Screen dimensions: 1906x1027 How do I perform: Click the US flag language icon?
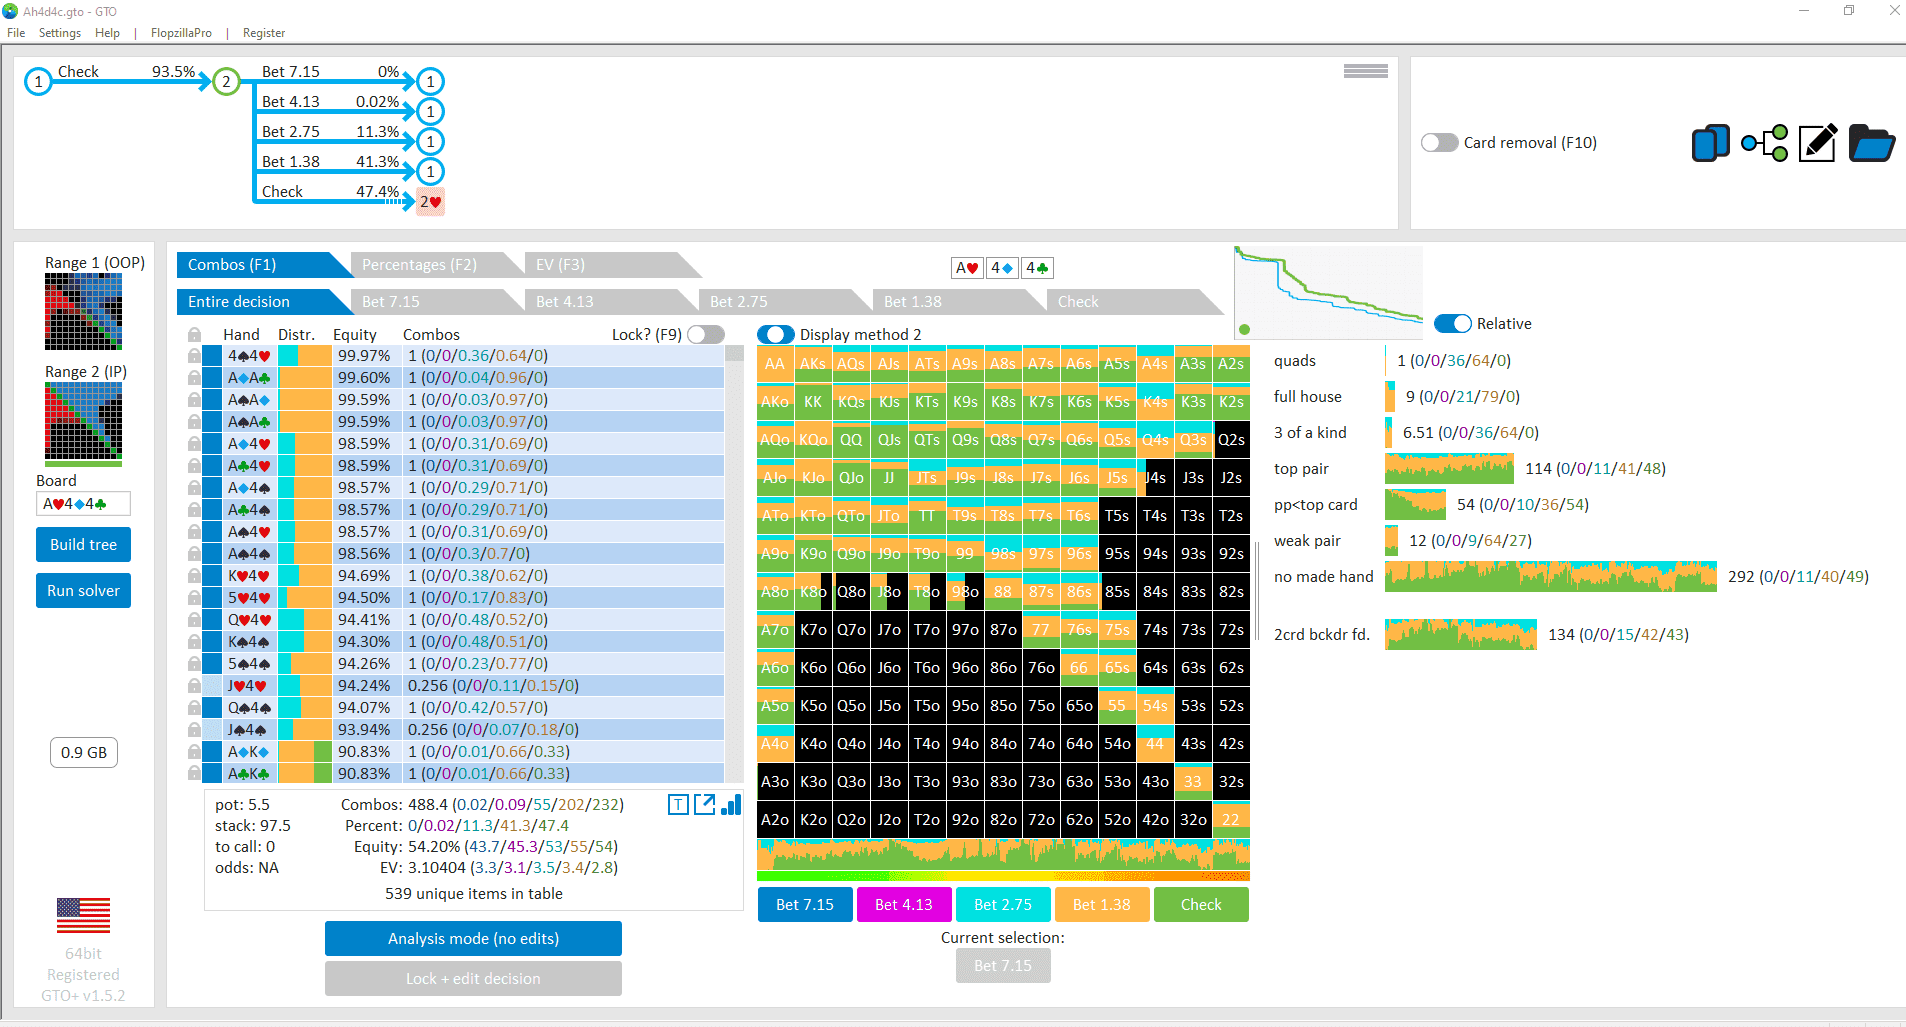click(83, 915)
